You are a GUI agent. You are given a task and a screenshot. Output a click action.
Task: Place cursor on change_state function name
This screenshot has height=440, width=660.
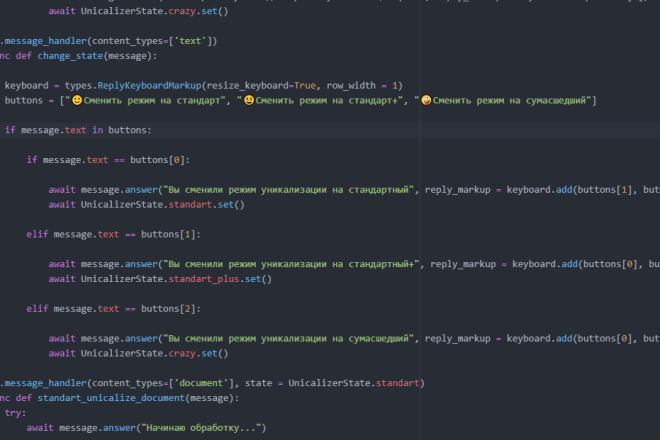(x=70, y=56)
